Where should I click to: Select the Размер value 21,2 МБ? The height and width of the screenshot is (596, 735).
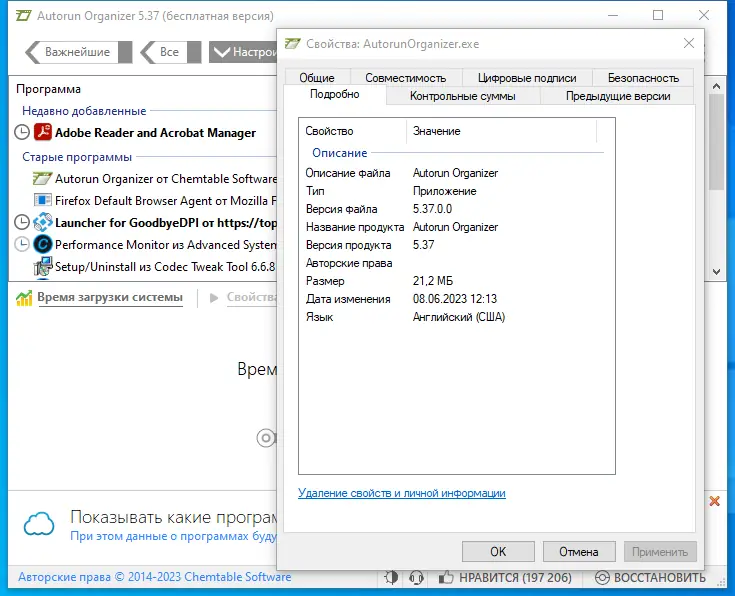[433, 281]
